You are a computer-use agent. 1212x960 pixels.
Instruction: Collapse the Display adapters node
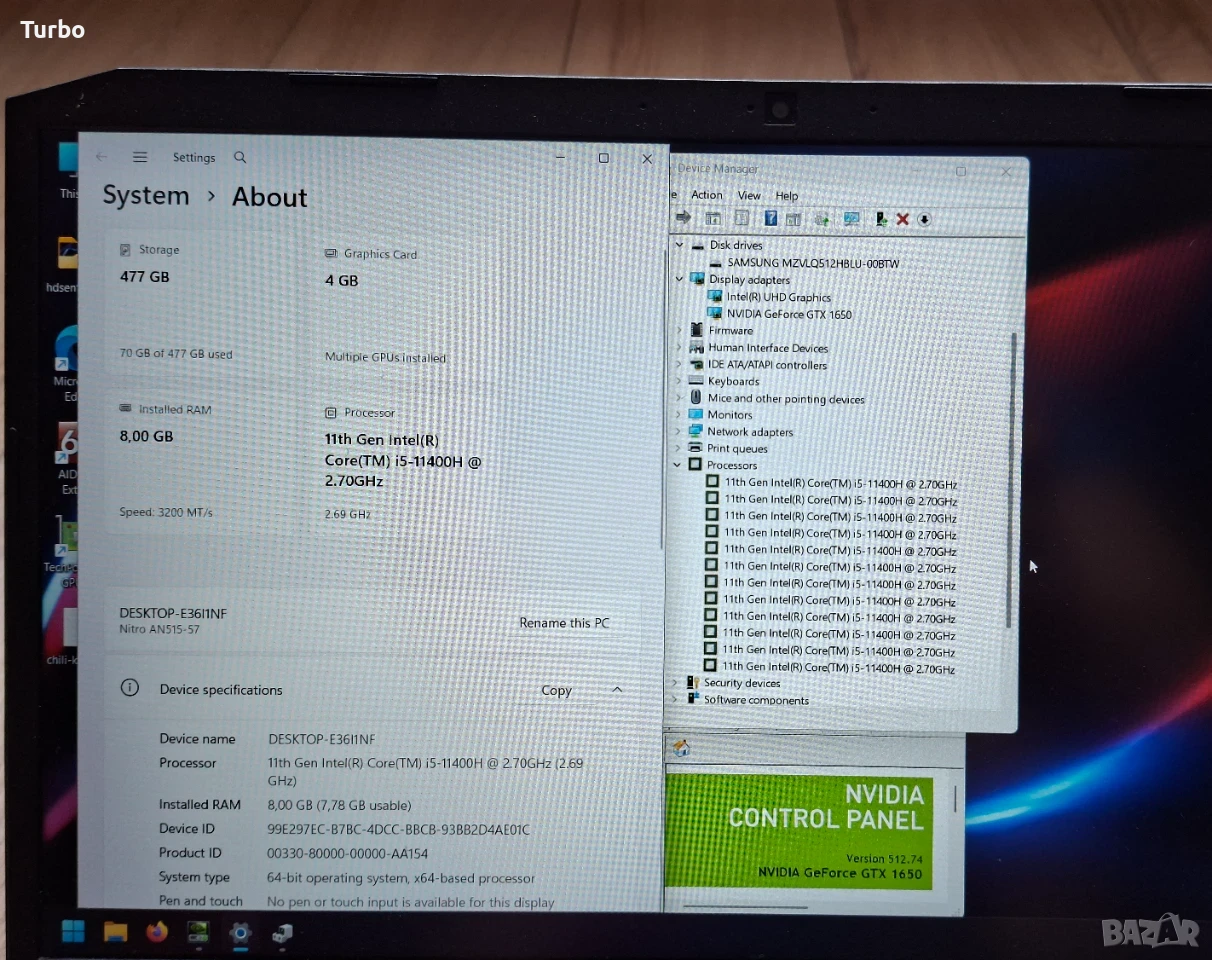[680, 279]
